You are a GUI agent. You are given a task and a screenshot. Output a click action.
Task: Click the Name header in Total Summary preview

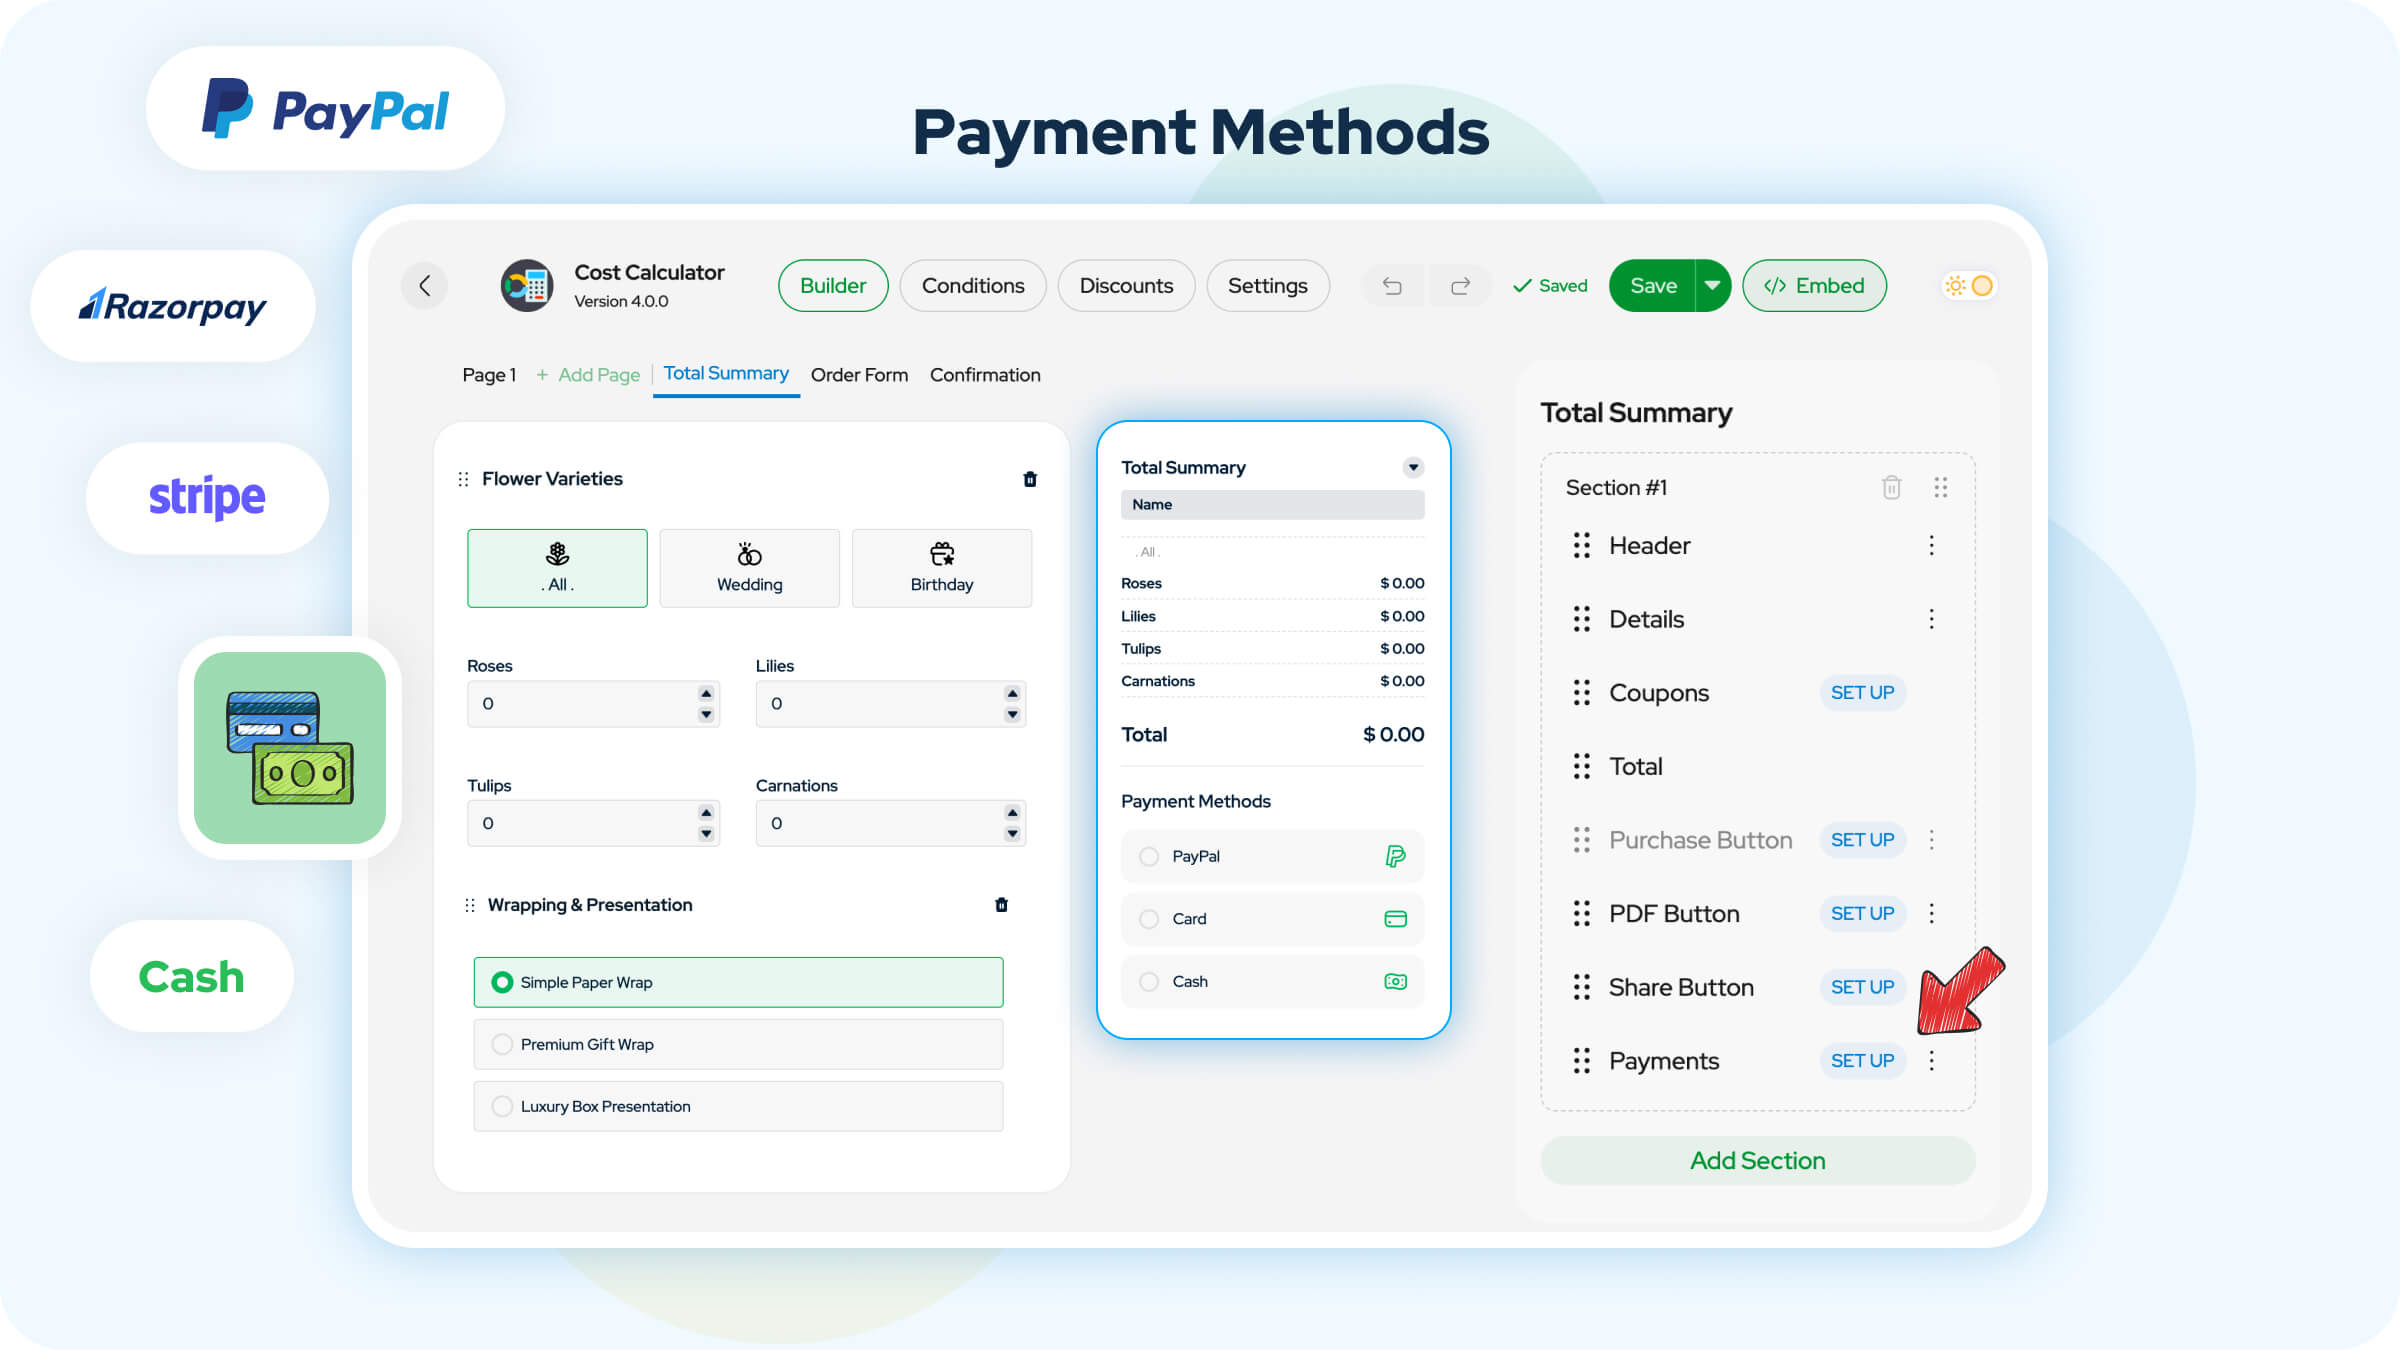[x=1272, y=505]
